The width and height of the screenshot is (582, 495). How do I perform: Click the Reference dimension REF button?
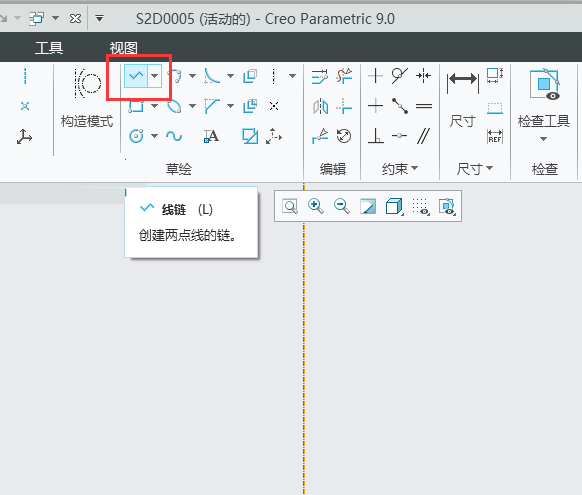tap(495, 136)
